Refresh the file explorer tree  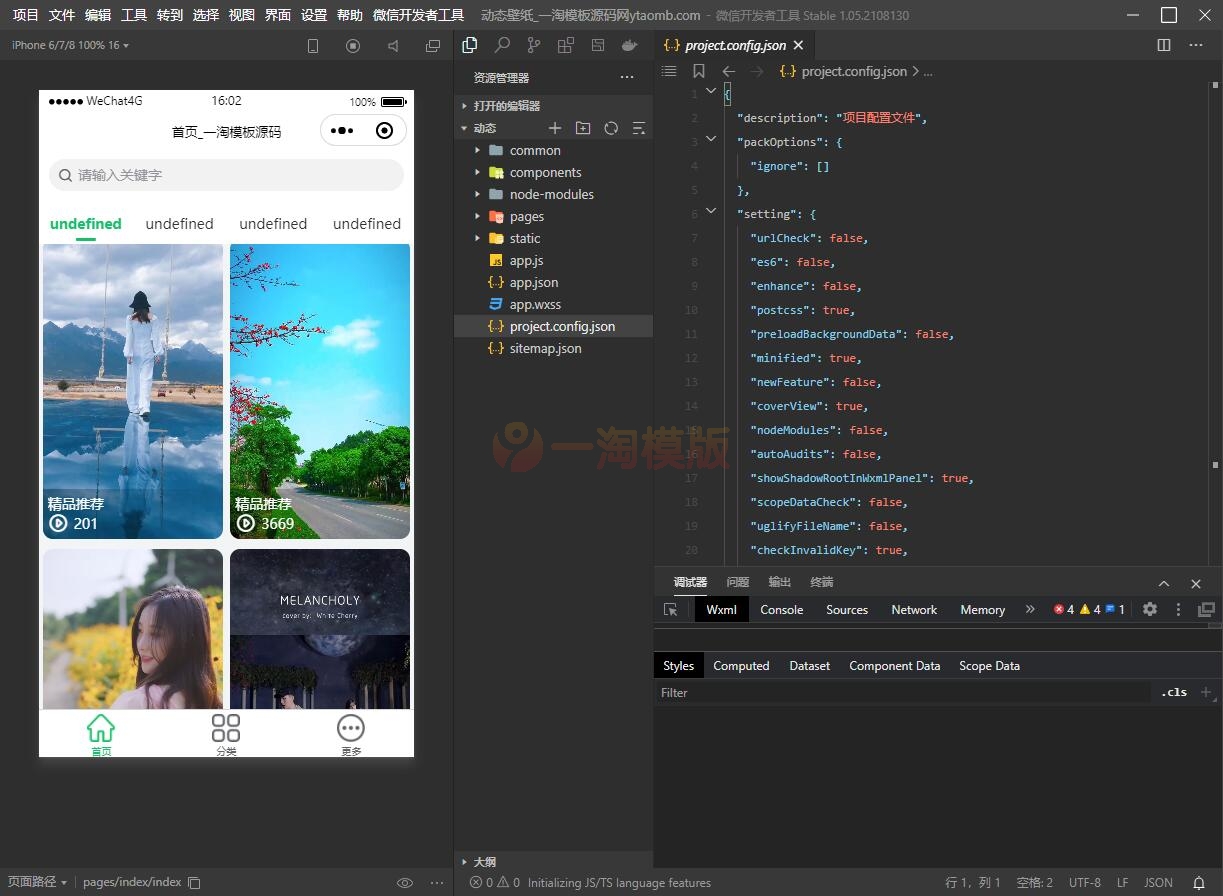611,128
